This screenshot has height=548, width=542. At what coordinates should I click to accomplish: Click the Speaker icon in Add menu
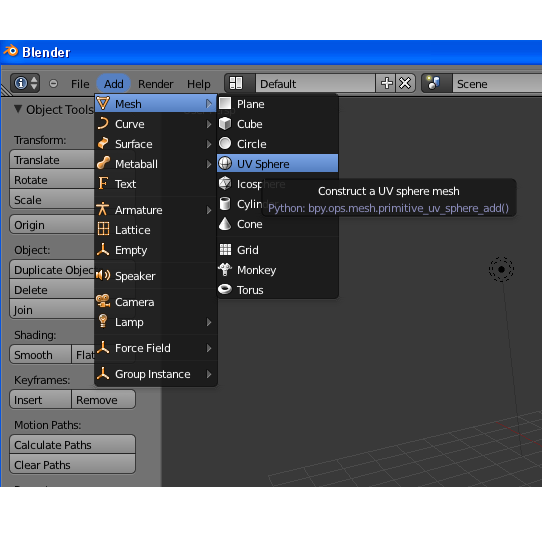click(103, 275)
